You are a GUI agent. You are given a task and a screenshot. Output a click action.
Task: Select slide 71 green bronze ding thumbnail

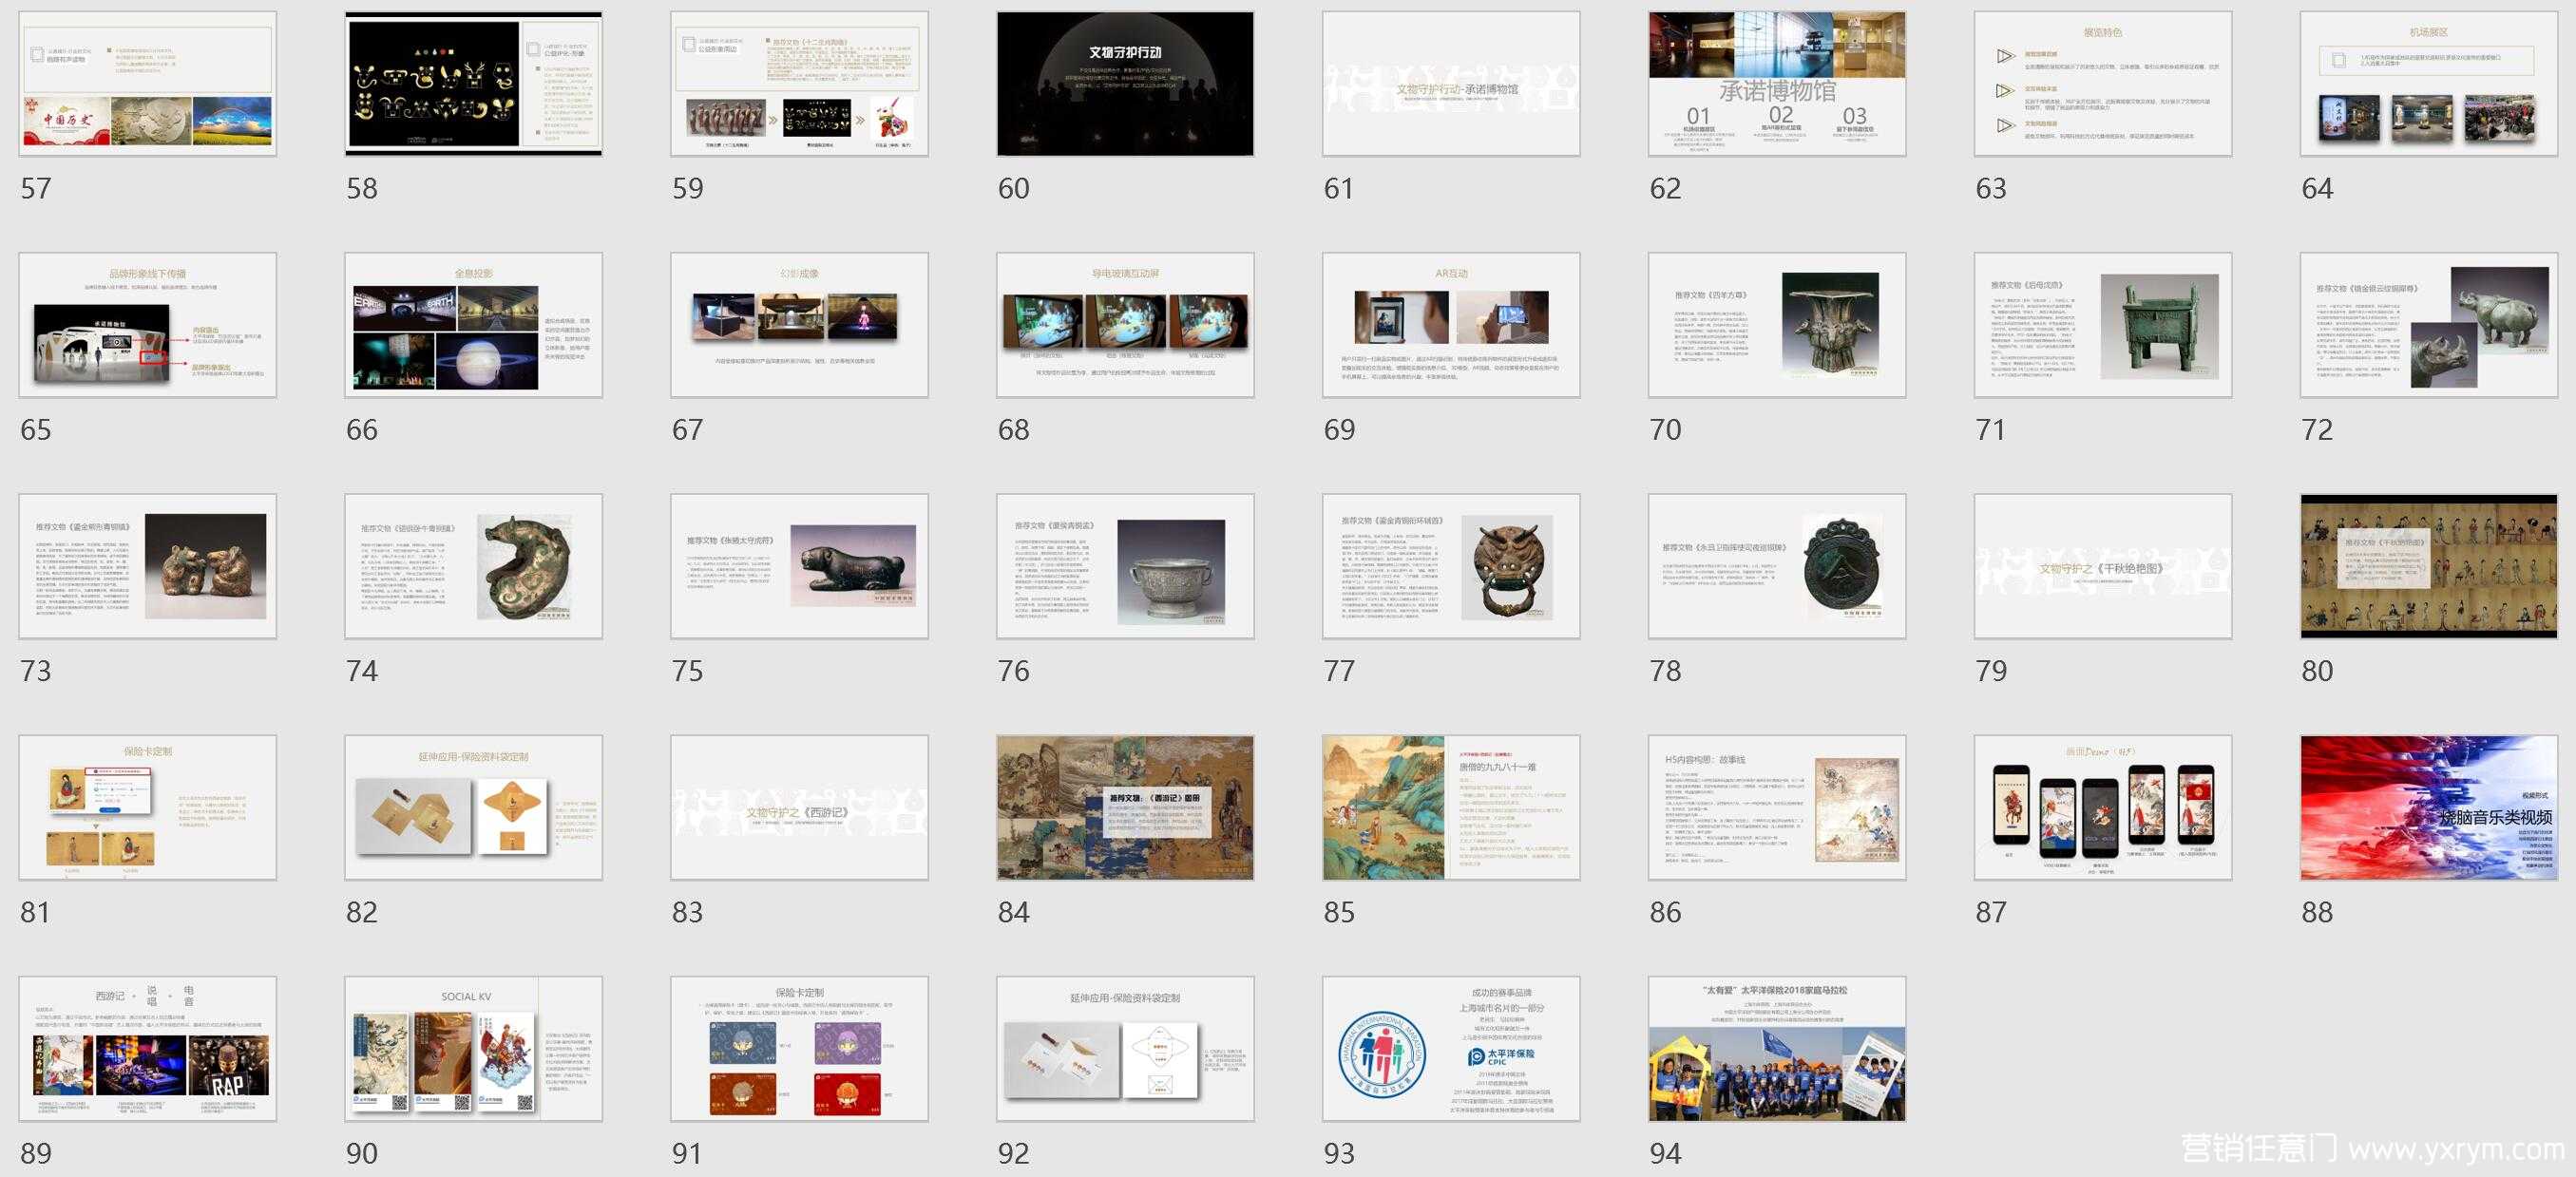point(2104,325)
